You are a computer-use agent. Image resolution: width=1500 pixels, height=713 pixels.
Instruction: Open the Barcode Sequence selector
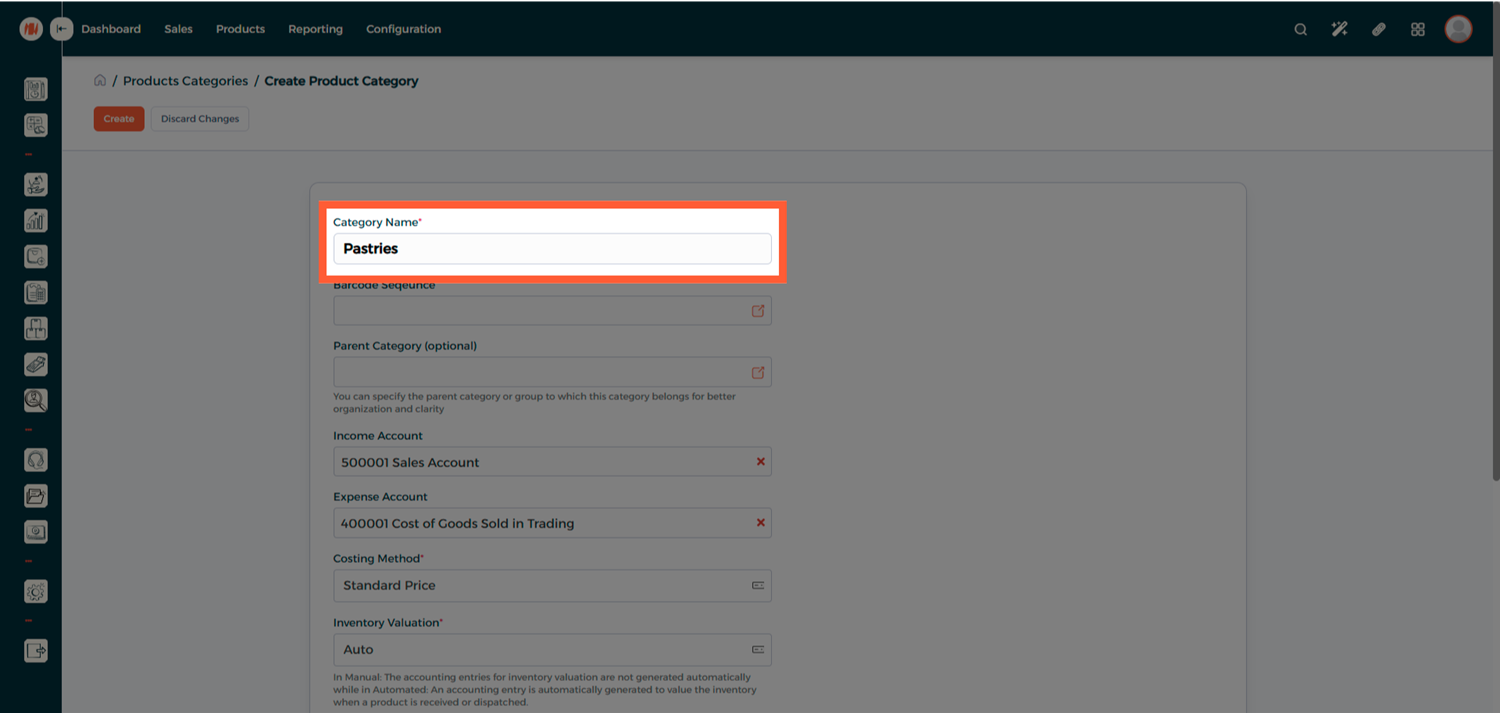point(757,311)
